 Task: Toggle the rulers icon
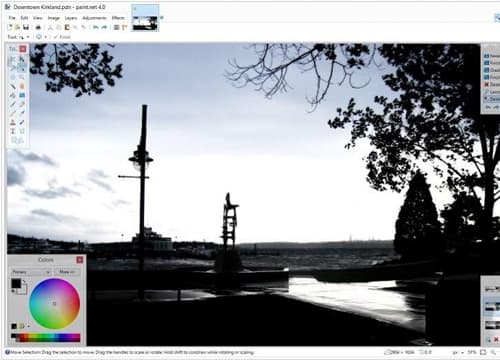pos(125,27)
